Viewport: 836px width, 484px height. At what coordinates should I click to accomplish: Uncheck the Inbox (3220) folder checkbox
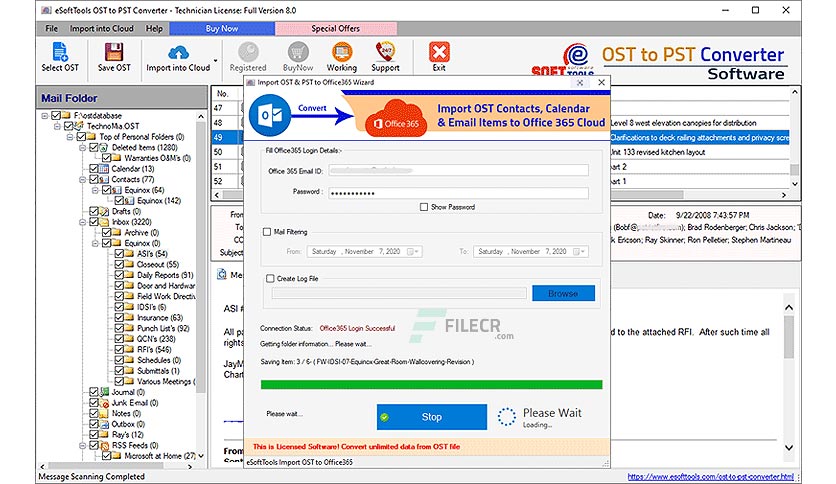click(x=94, y=222)
